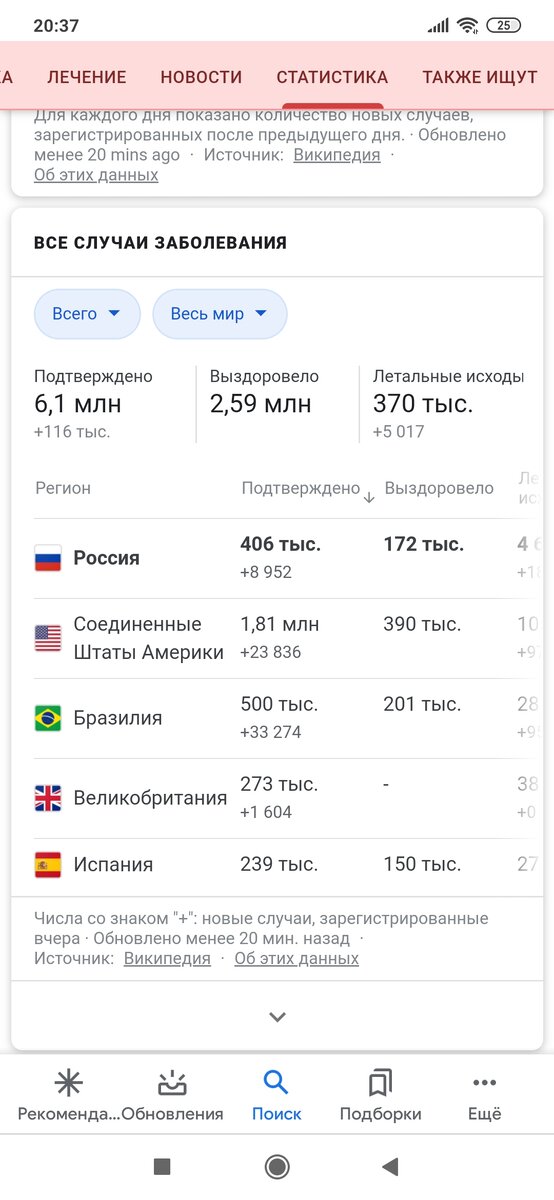Open the Ещё three-dots menu
The width and height of the screenshot is (554, 1200).
[x=484, y=1083]
